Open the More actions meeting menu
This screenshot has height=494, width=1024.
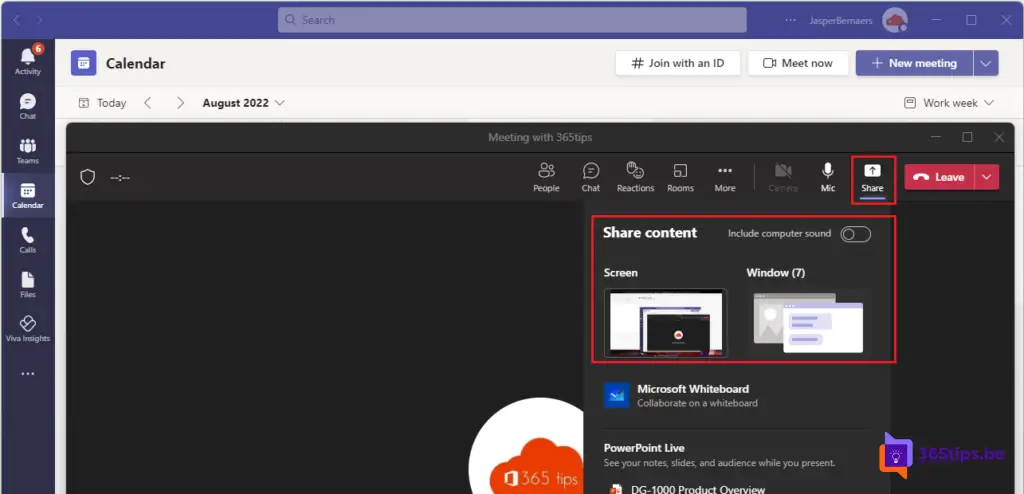pyautogui.click(x=725, y=177)
